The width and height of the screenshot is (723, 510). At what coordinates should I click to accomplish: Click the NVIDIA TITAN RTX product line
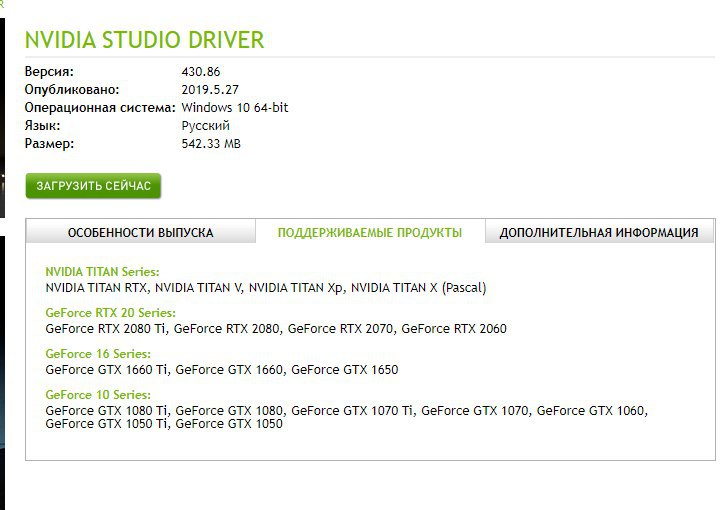pyautogui.click(x=266, y=288)
